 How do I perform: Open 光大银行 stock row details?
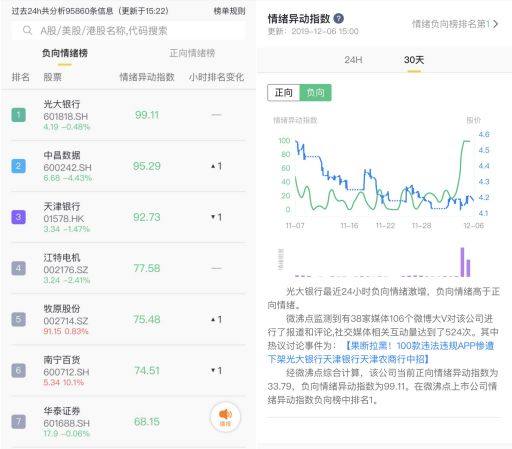point(129,115)
